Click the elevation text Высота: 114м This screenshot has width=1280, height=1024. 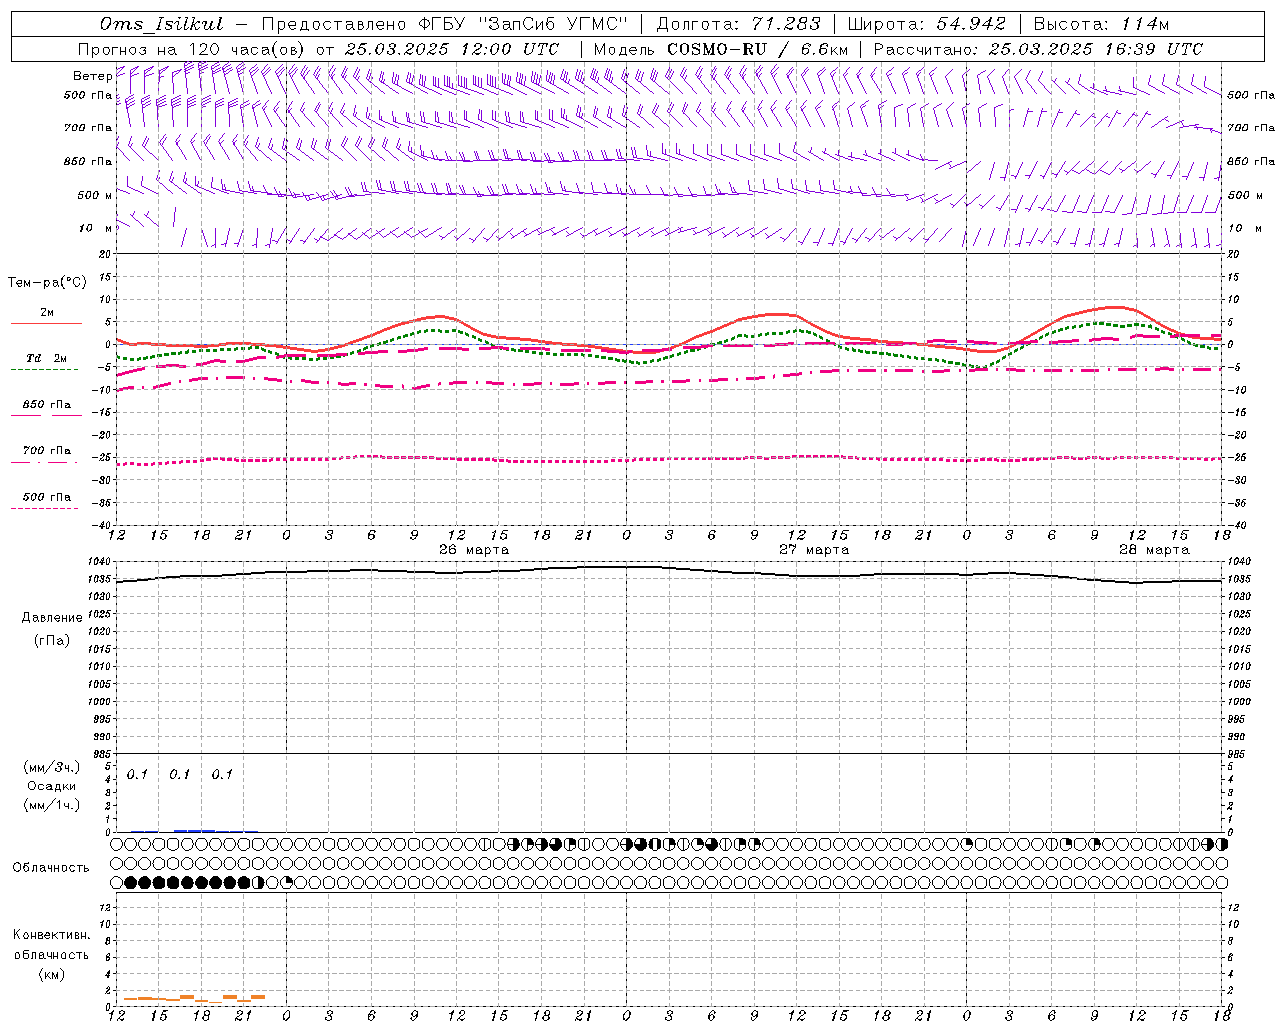[1100, 24]
